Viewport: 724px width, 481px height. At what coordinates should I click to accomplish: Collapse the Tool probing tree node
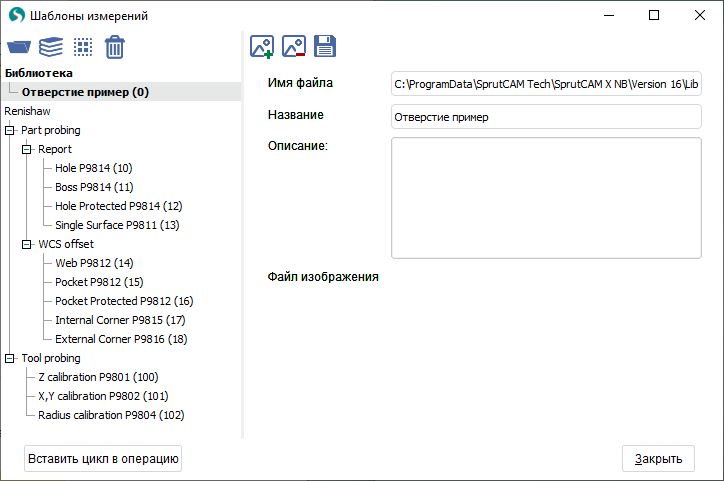(10, 358)
